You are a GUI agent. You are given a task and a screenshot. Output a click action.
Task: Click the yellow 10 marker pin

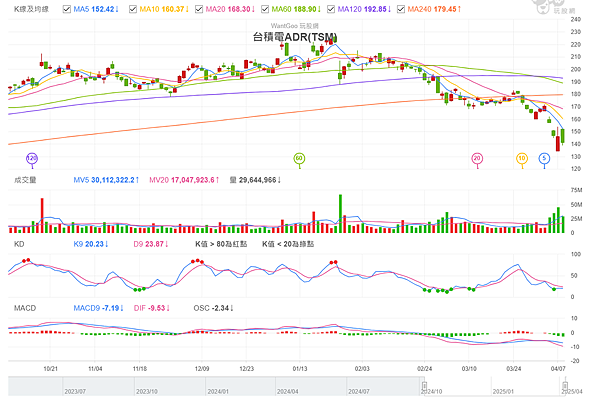522,158
